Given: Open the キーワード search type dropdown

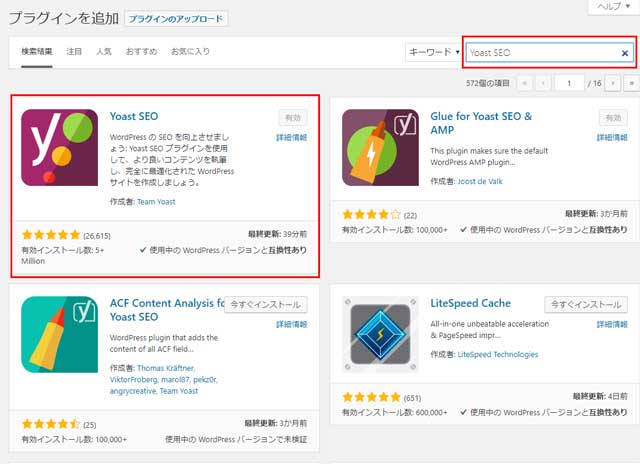Looking at the screenshot, I should tap(434, 52).
